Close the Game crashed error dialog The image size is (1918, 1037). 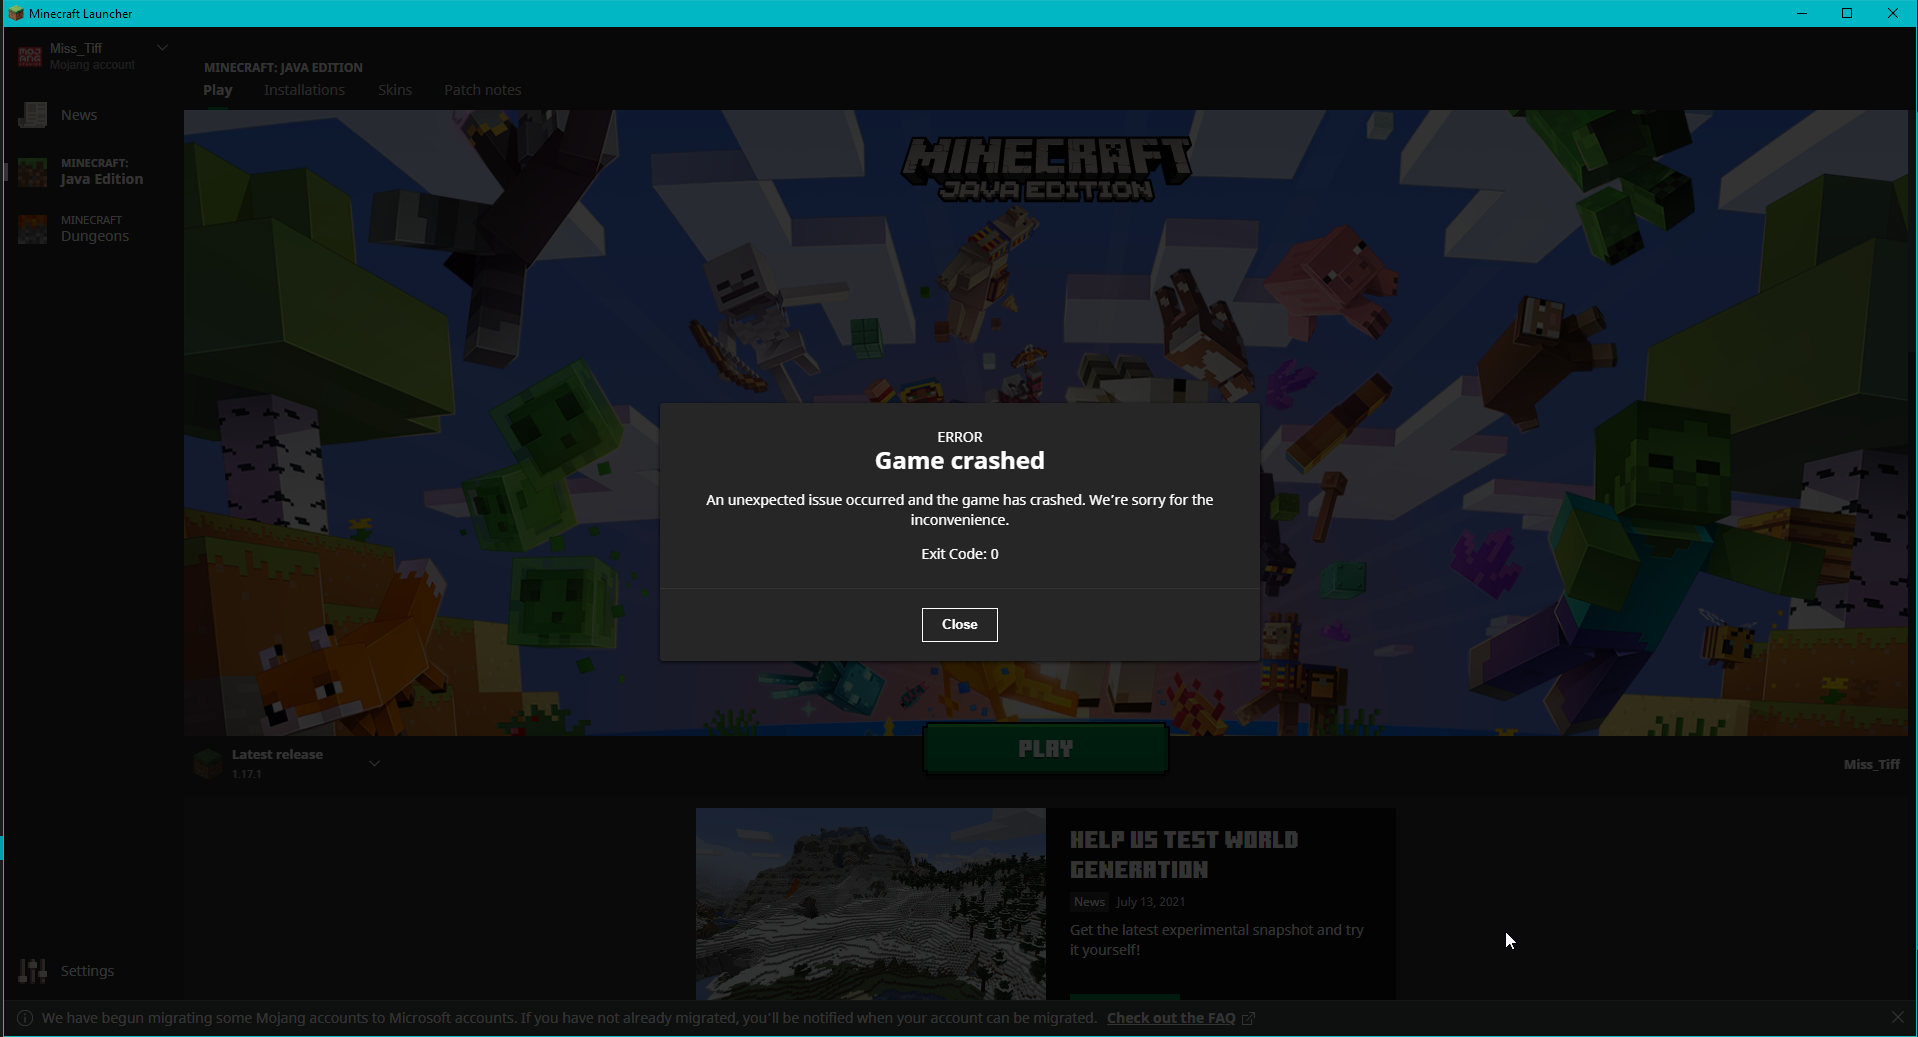[x=959, y=625]
